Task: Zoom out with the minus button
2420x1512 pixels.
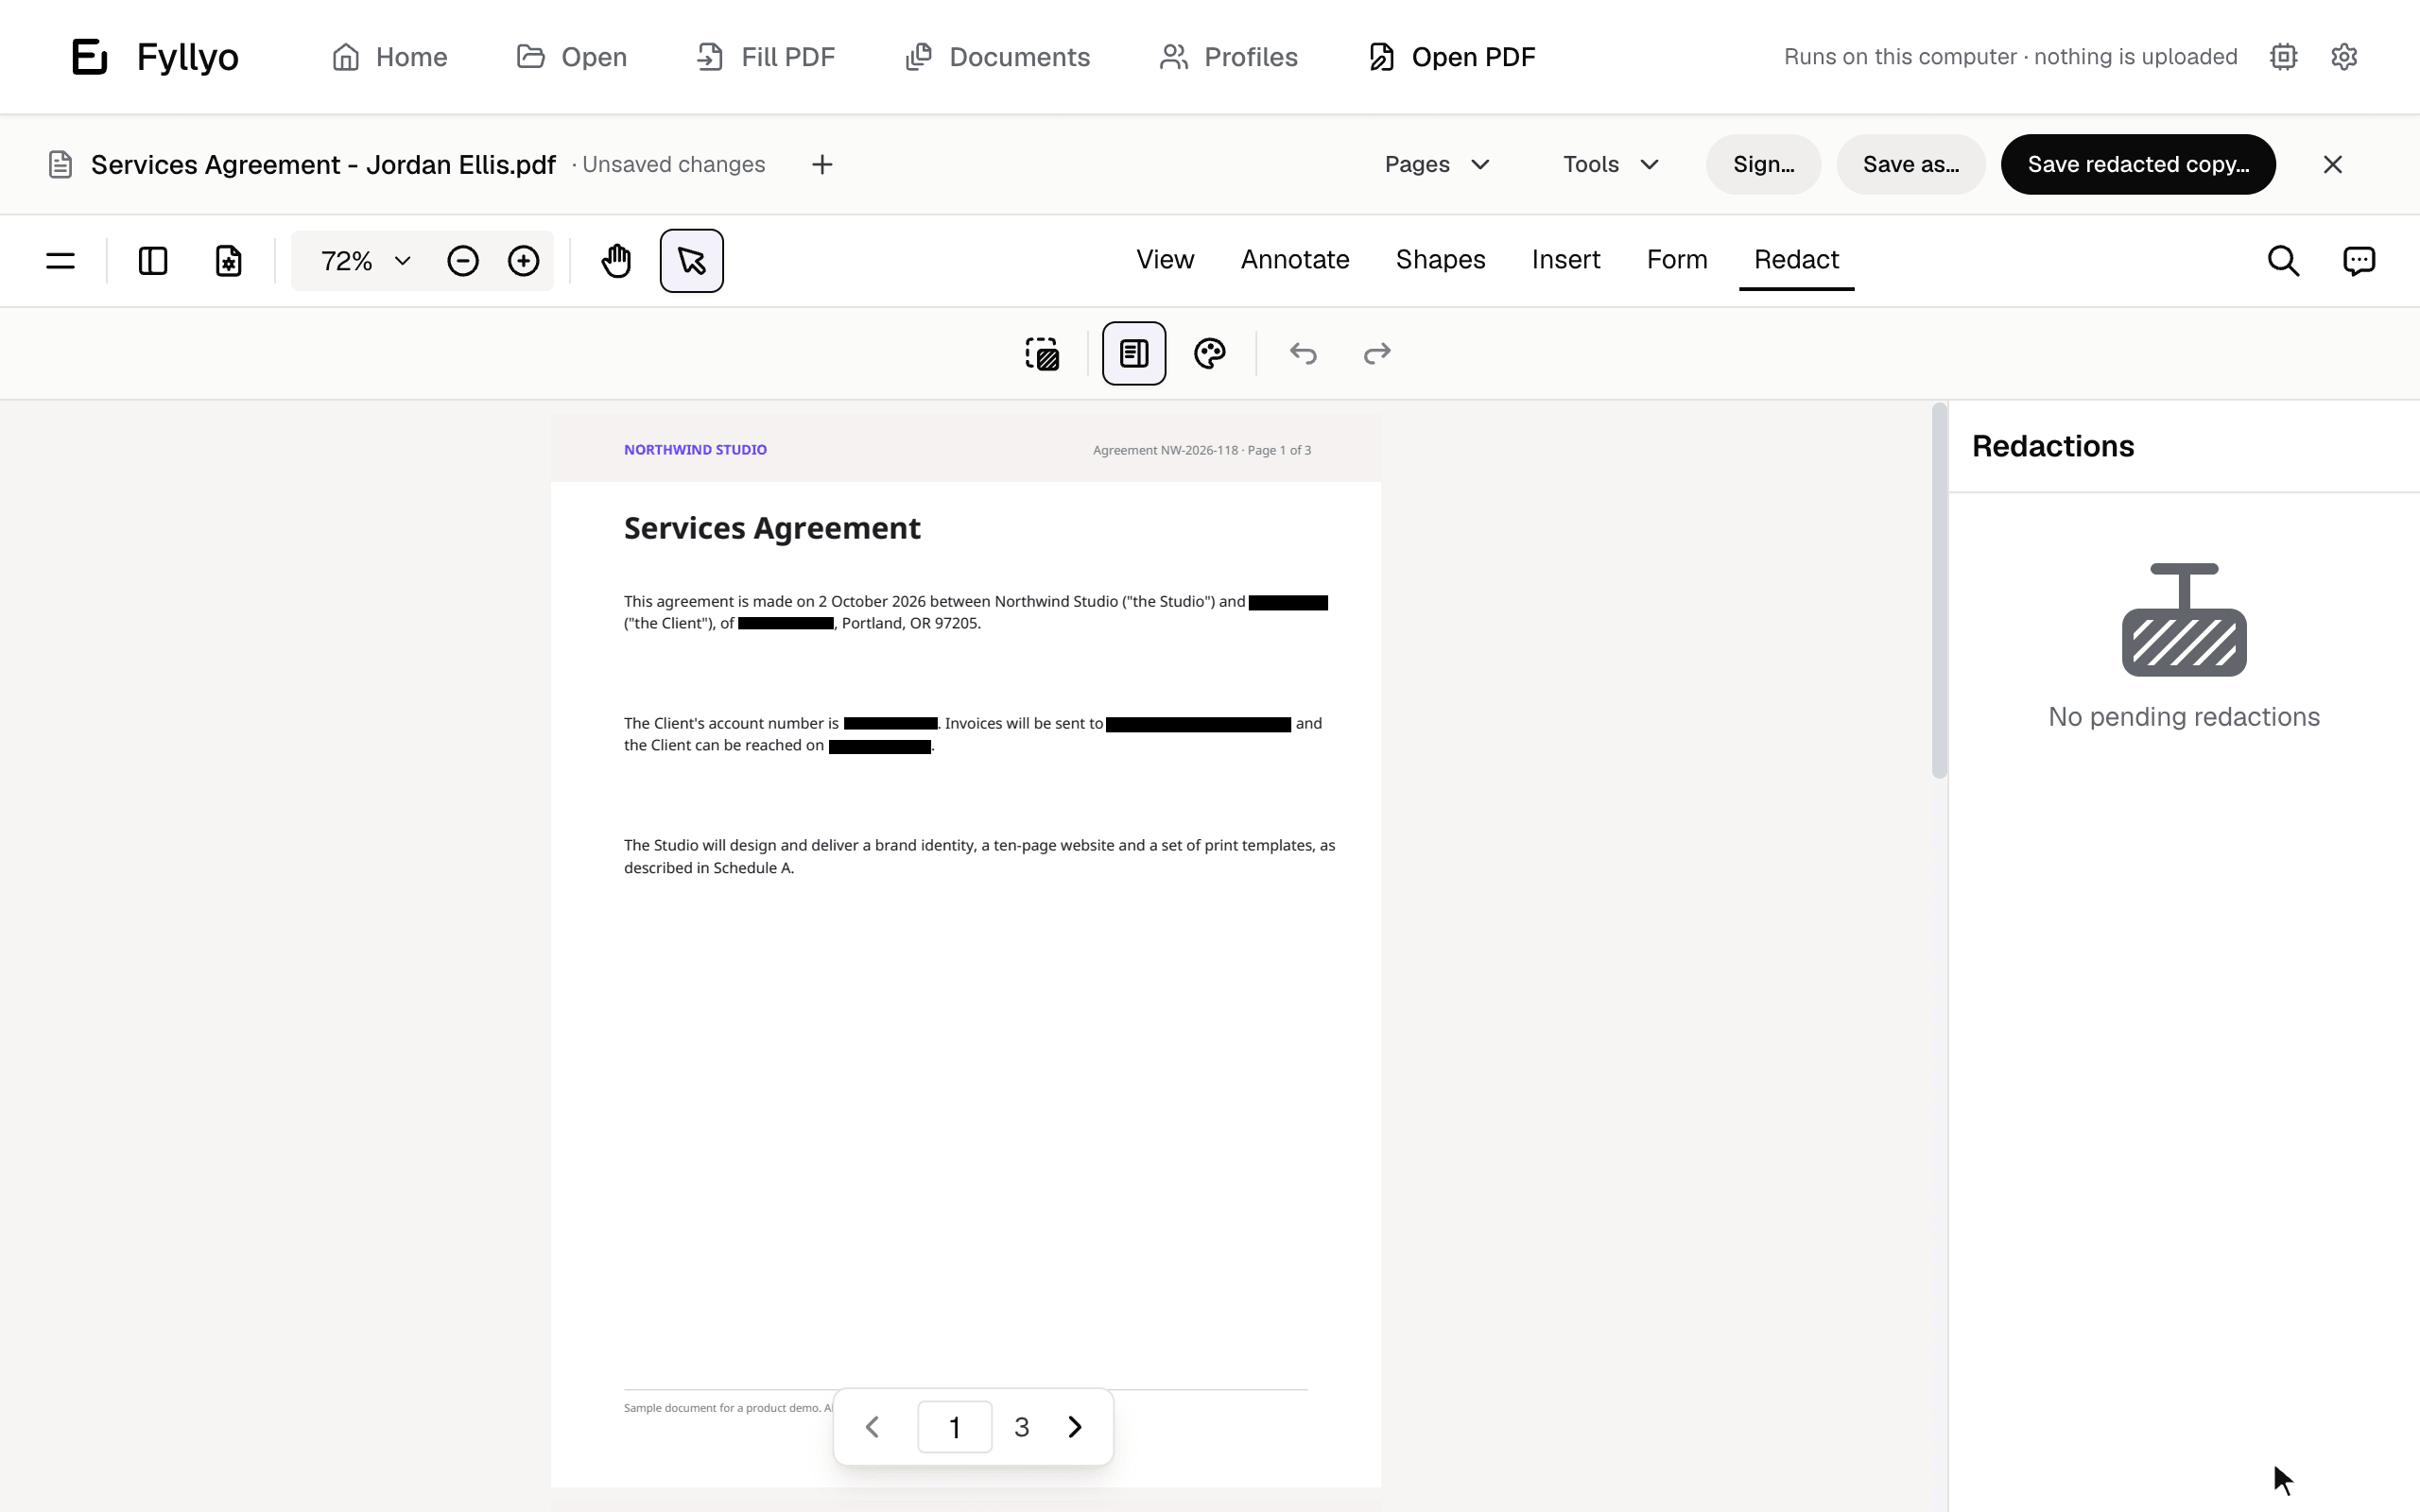Action: [463, 261]
